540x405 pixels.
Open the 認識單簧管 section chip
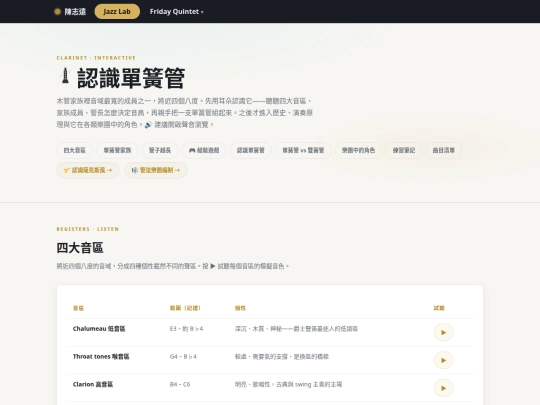251,150
